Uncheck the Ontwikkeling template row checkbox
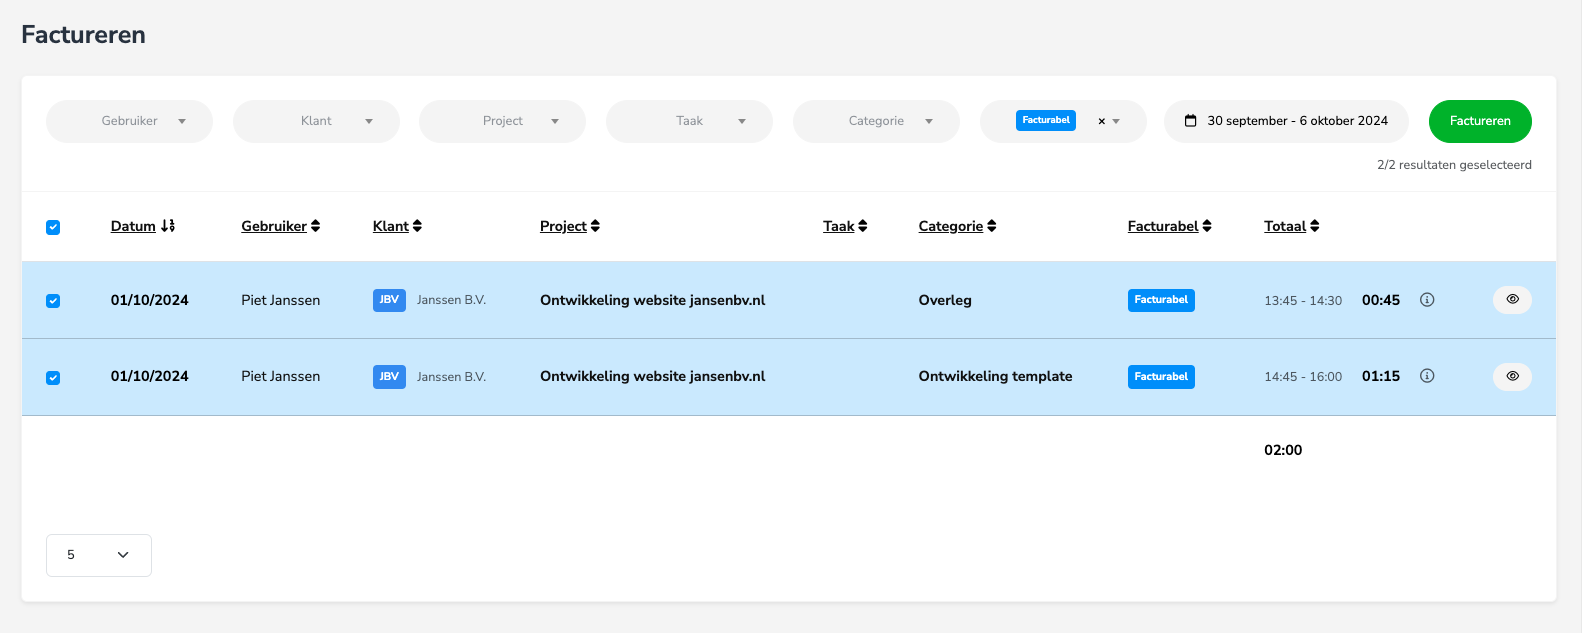This screenshot has width=1582, height=633. (53, 378)
